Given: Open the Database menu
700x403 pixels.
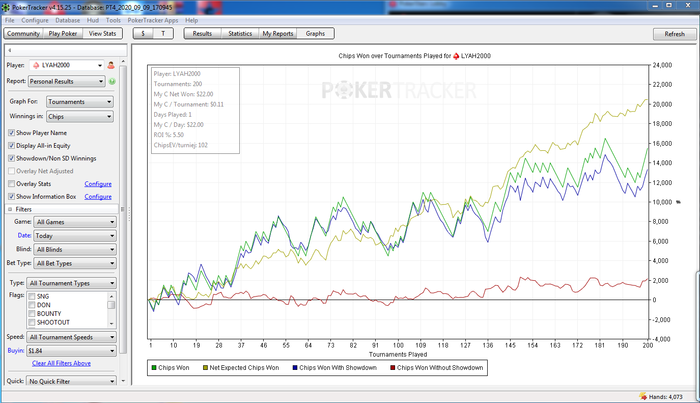Looking at the screenshot, I should tap(68, 20).
